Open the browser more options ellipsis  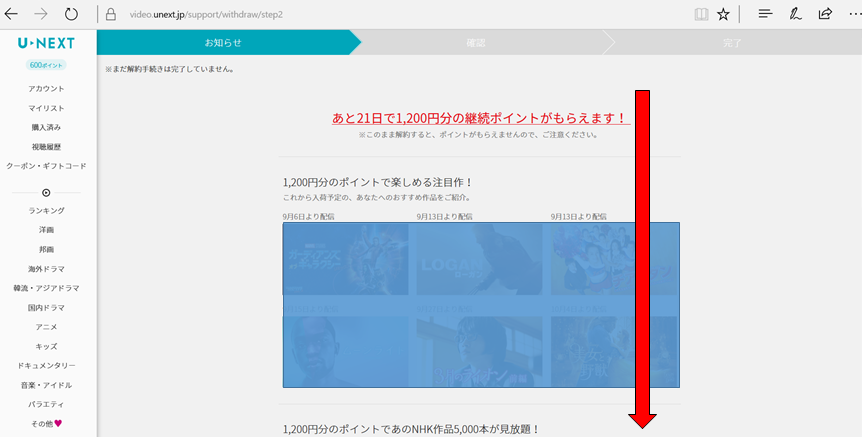point(855,14)
